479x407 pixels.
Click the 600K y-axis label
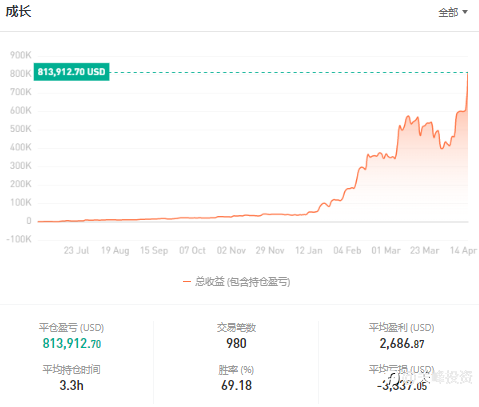pyautogui.click(x=21, y=111)
